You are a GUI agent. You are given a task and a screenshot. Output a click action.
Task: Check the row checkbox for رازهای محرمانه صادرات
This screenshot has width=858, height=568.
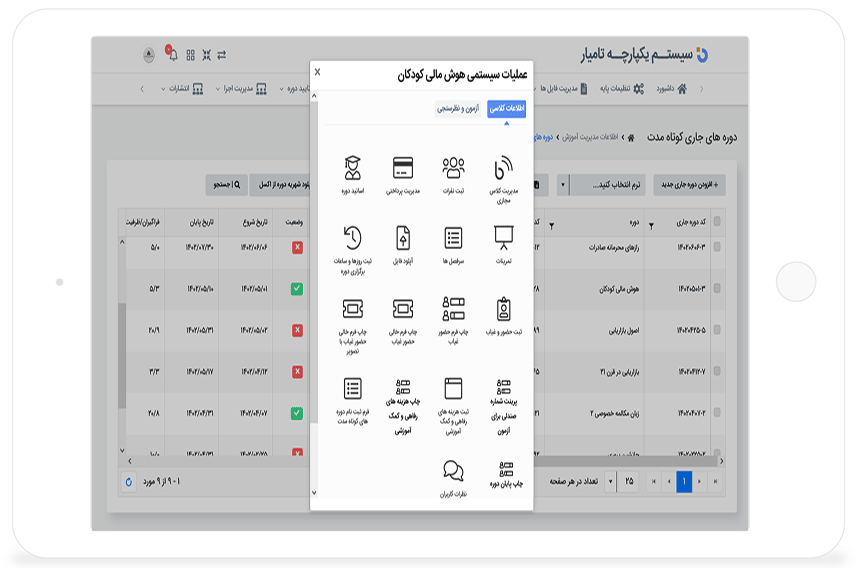717,246
